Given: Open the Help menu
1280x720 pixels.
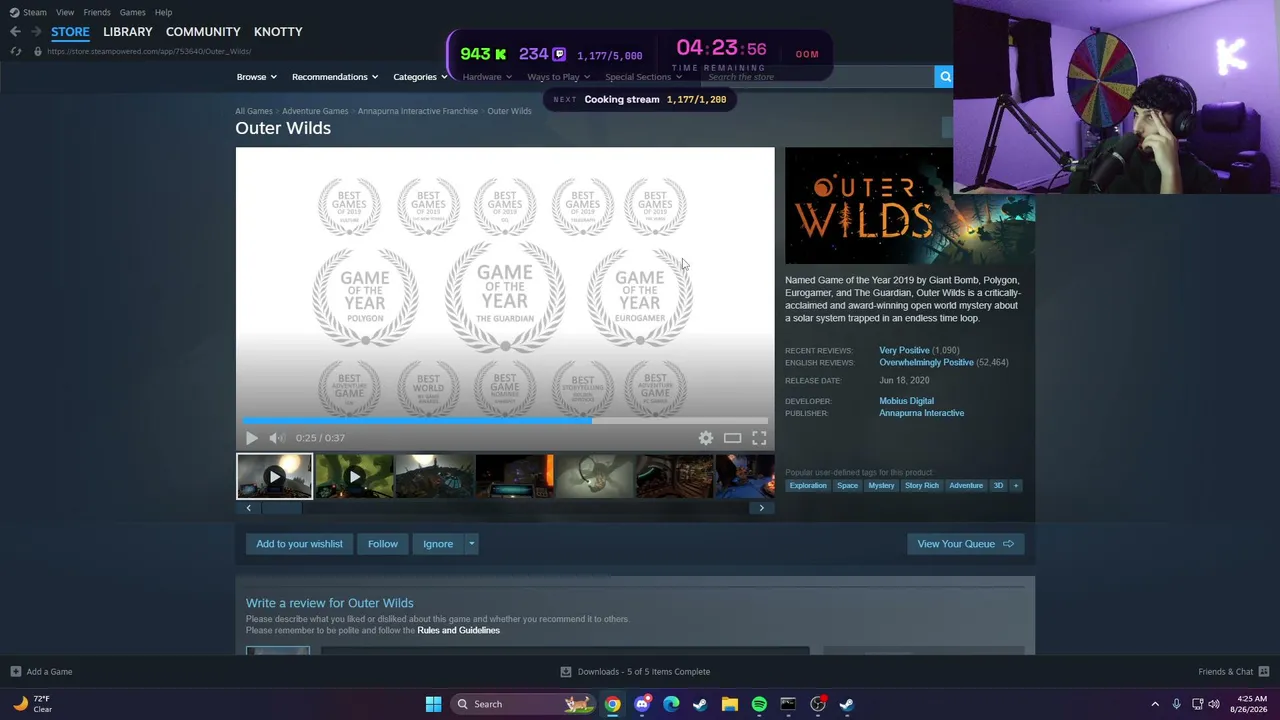Looking at the screenshot, I should click(x=163, y=12).
